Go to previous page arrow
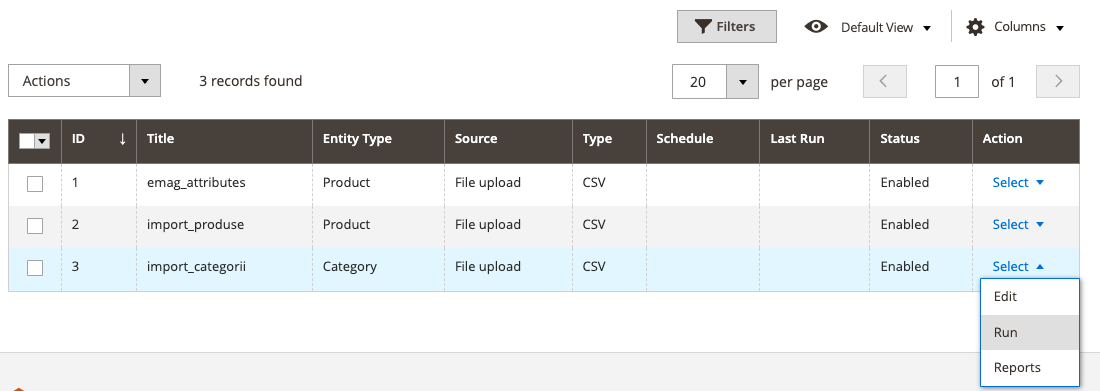Viewport: 1100px width, 391px height. (x=884, y=81)
